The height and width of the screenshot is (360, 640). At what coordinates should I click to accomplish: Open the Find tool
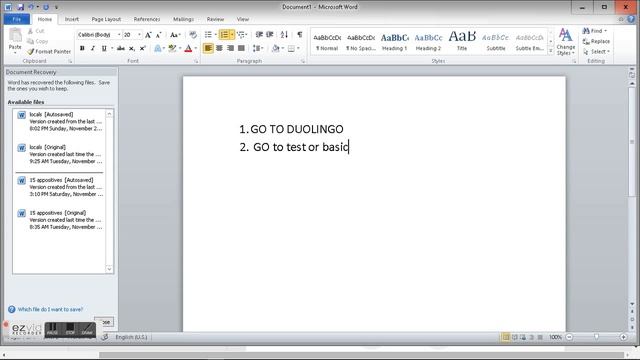click(595, 31)
